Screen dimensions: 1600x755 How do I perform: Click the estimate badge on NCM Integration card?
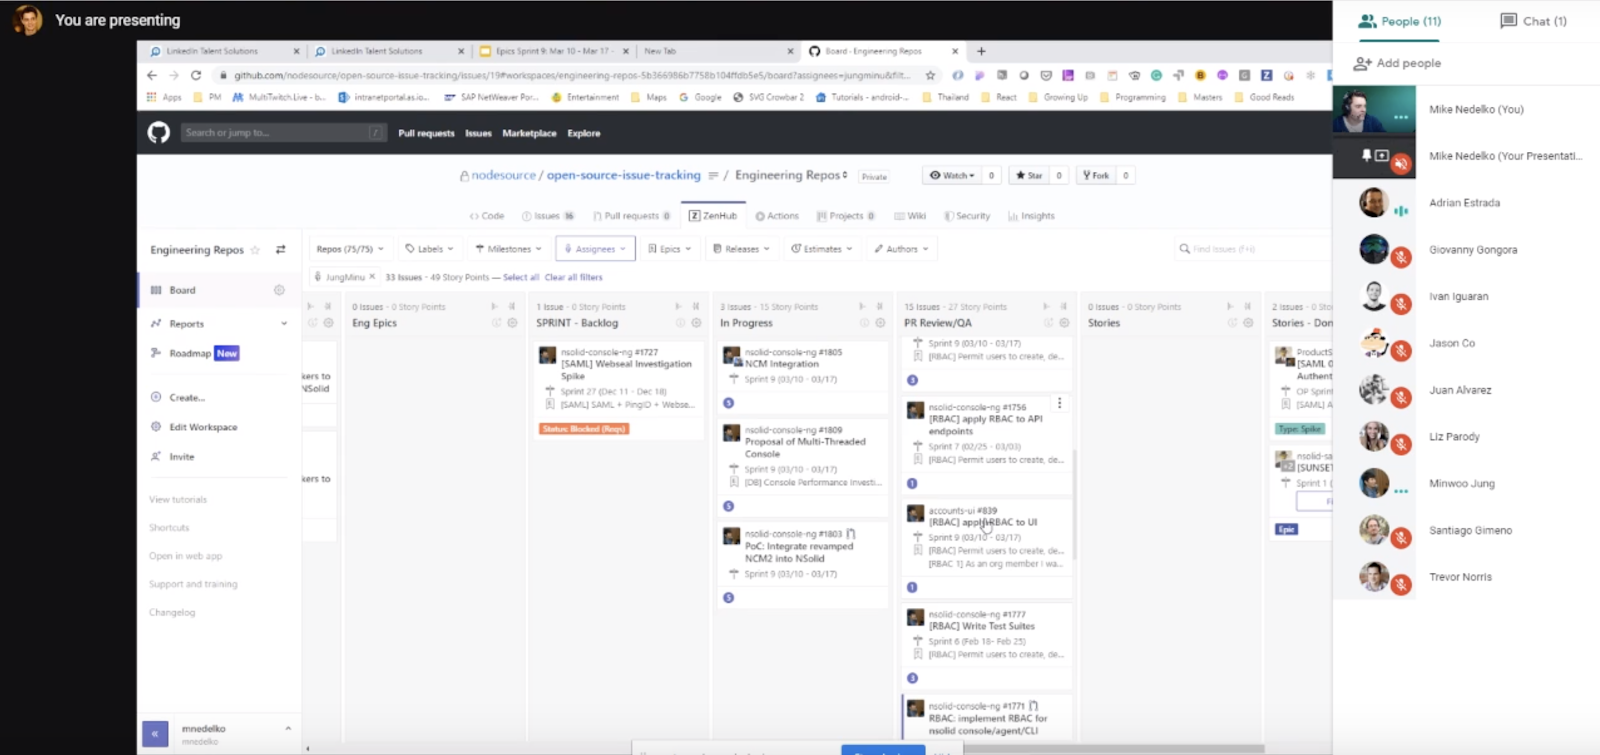pos(728,403)
